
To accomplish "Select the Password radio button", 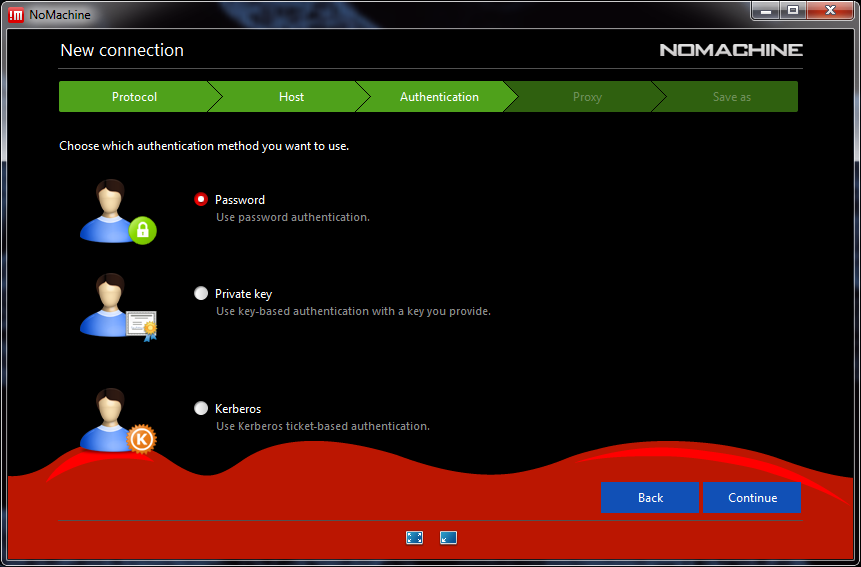I will pos(201,199).
